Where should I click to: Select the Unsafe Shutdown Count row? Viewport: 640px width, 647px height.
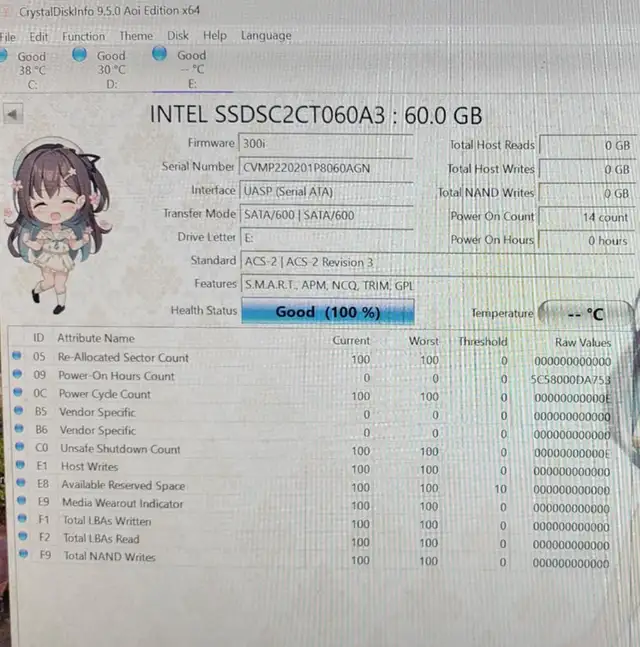pos(314,450)
